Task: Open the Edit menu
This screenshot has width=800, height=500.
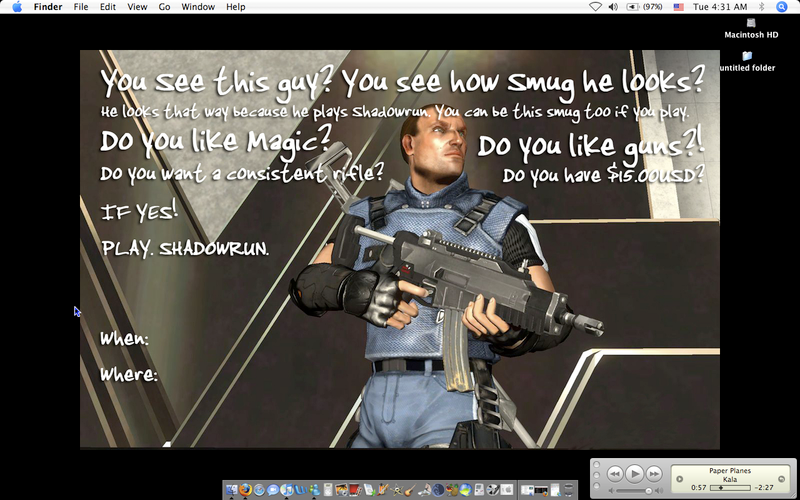Action: tap(108, 7)
